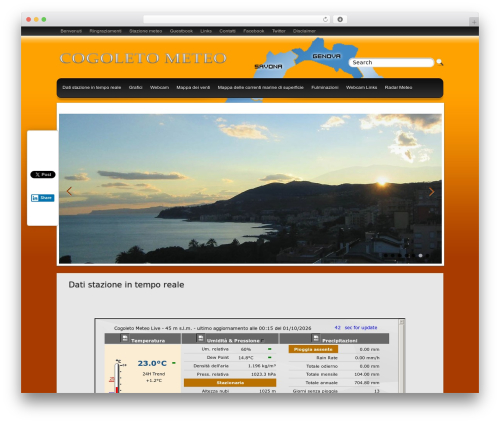500x423 pixels.
Task: Open Ringraziamenti in top menu
Action: pyautogui.click(x=105, y=31)
